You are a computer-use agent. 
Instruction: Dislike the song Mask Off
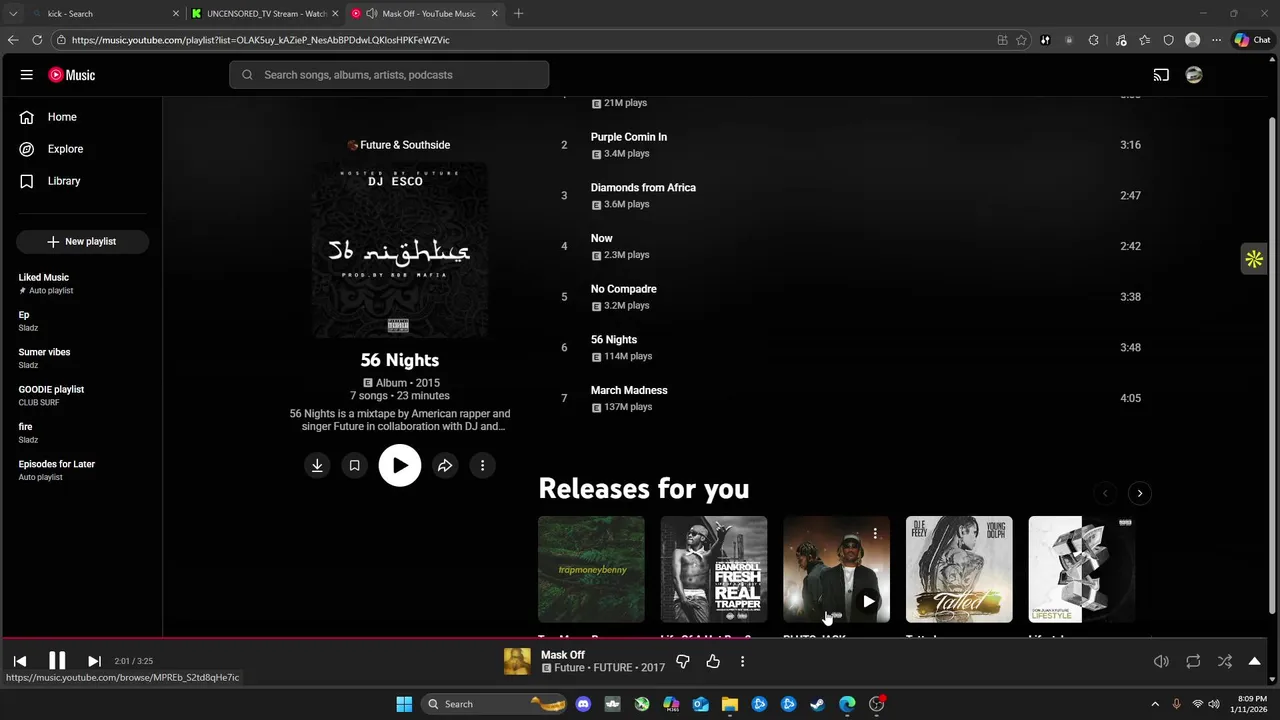683,661
